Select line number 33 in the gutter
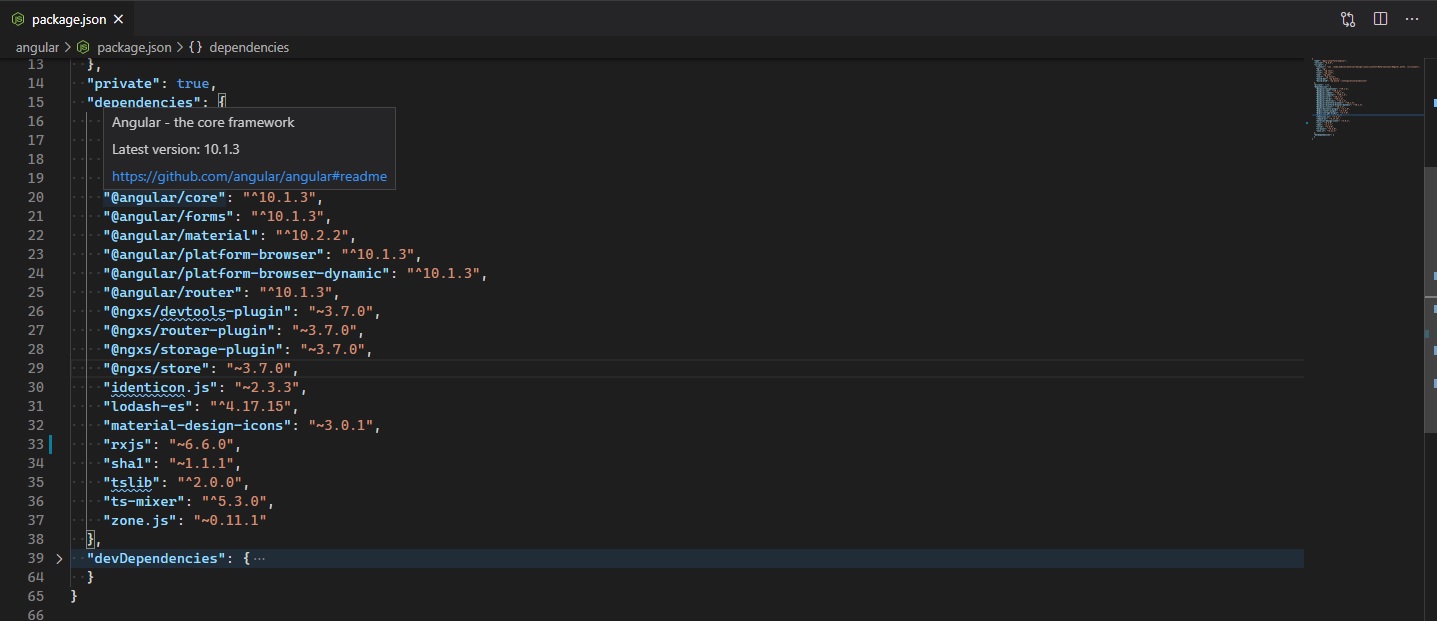 tap(35, 444)
